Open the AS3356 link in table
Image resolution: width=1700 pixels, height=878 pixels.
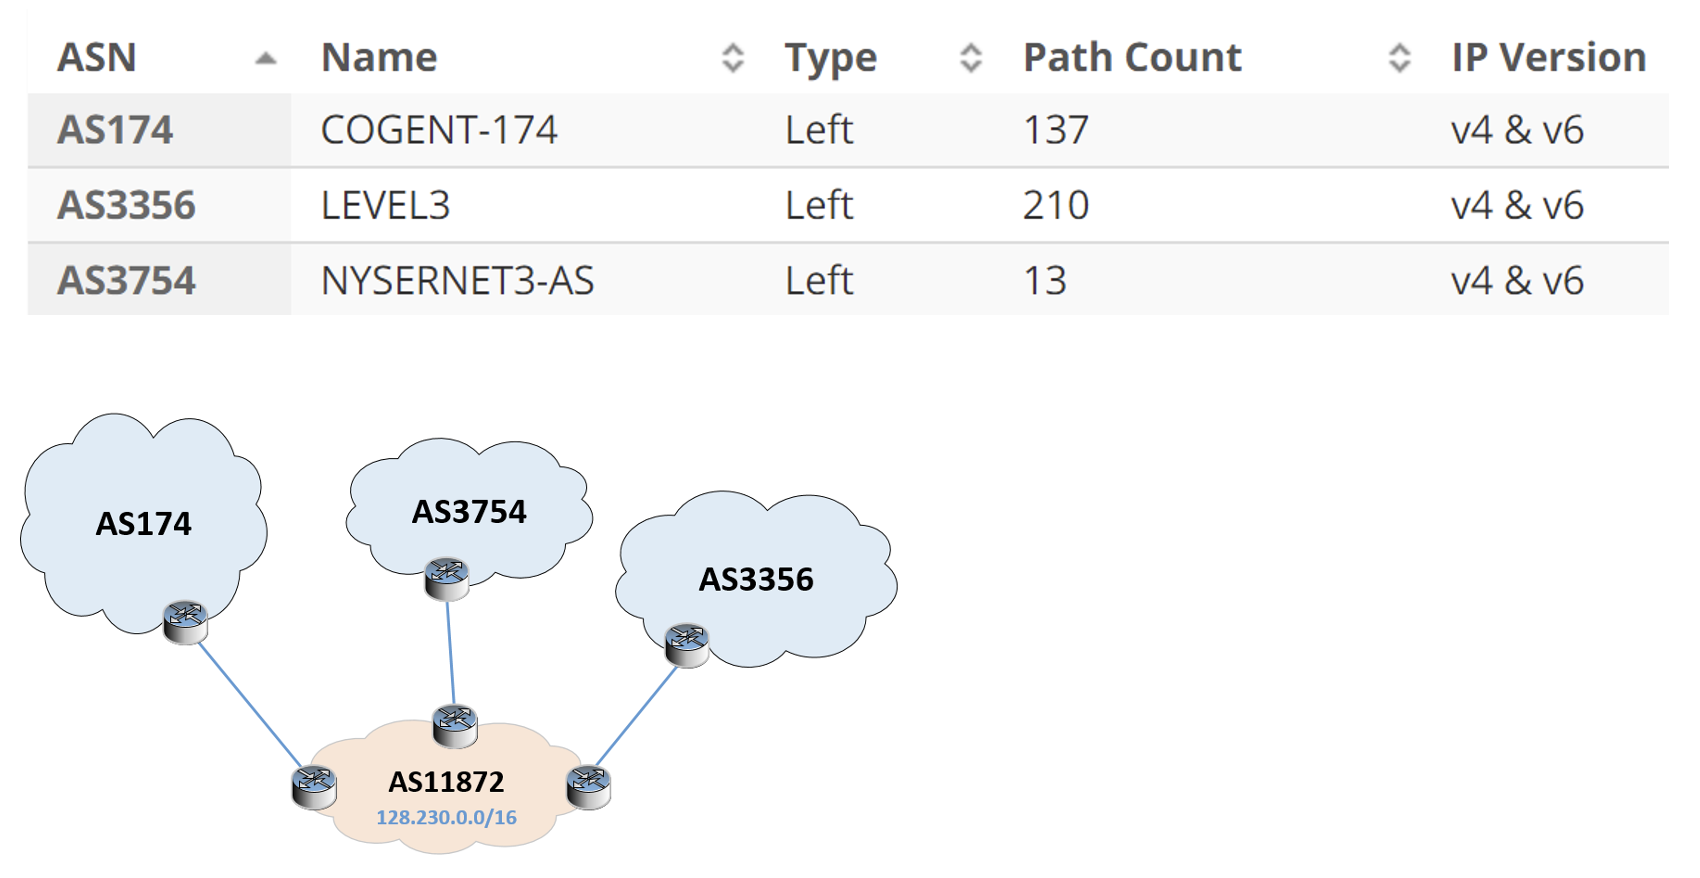pos(126,205)
